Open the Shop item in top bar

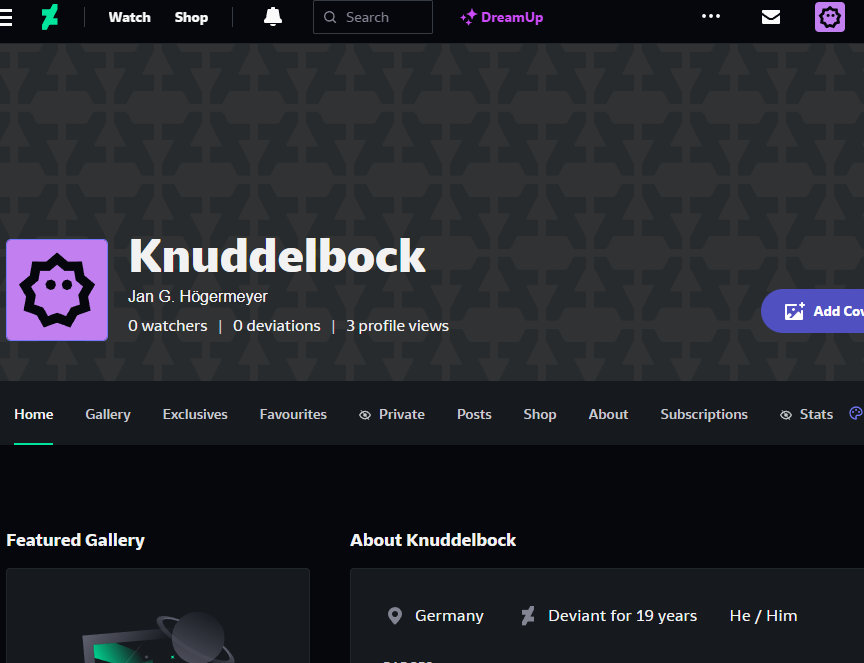click(x=191, y=18)
